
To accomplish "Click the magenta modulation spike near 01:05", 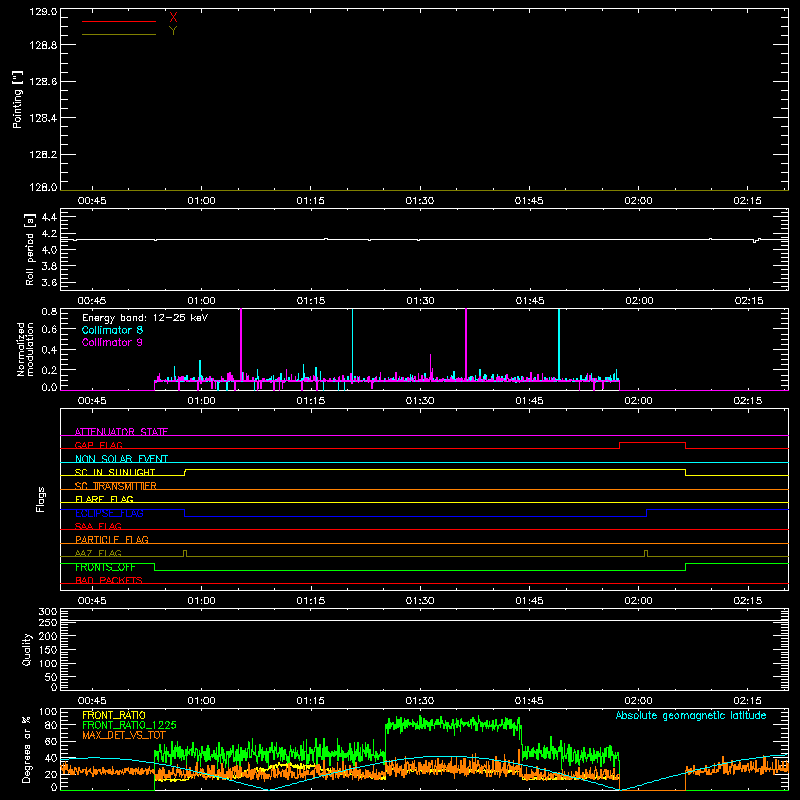I will [241, 344].
